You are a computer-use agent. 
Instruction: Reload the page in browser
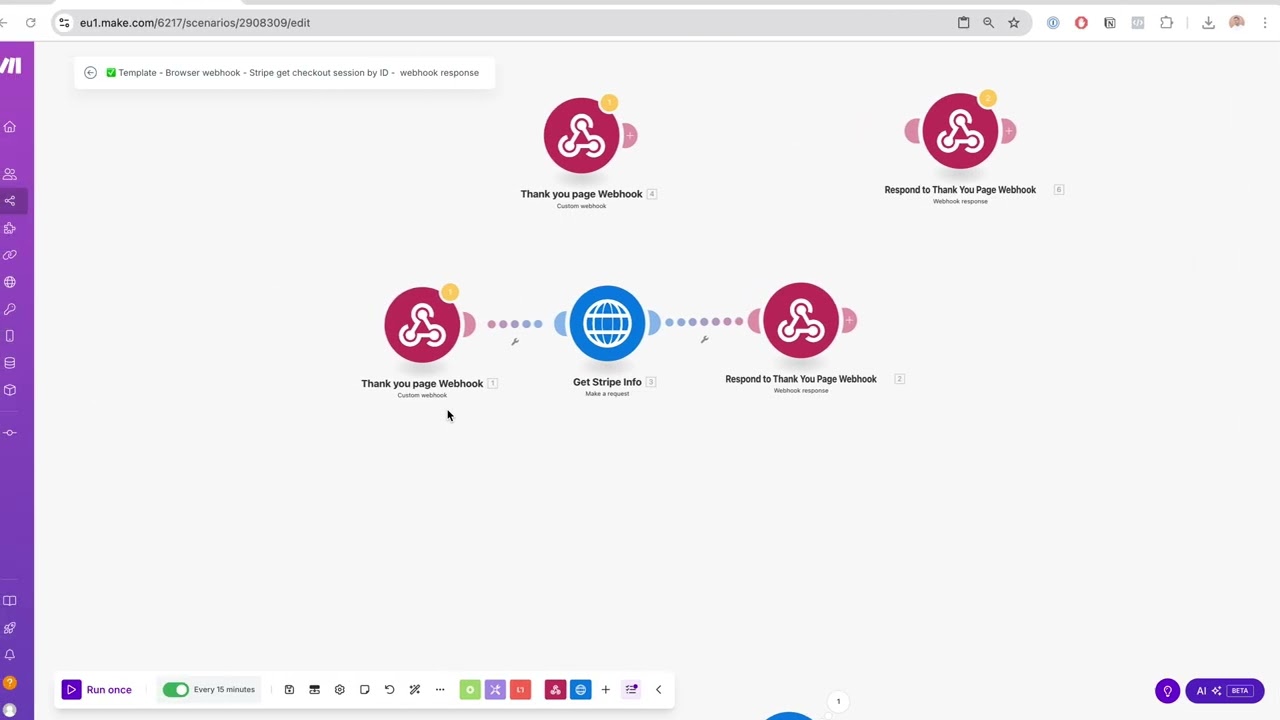pyautogui.click(x=31, y=22)
